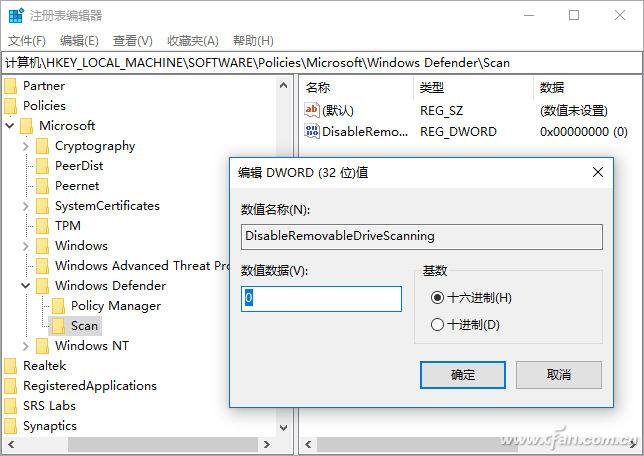This screenshot has height=456, width=644.
Task: Confirm with the 确定 button
Action: 463,375
